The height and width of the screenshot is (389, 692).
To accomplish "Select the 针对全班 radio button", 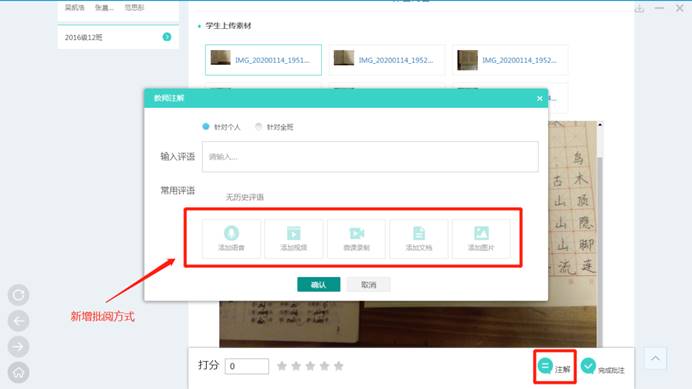I will [x=259, y=127].
